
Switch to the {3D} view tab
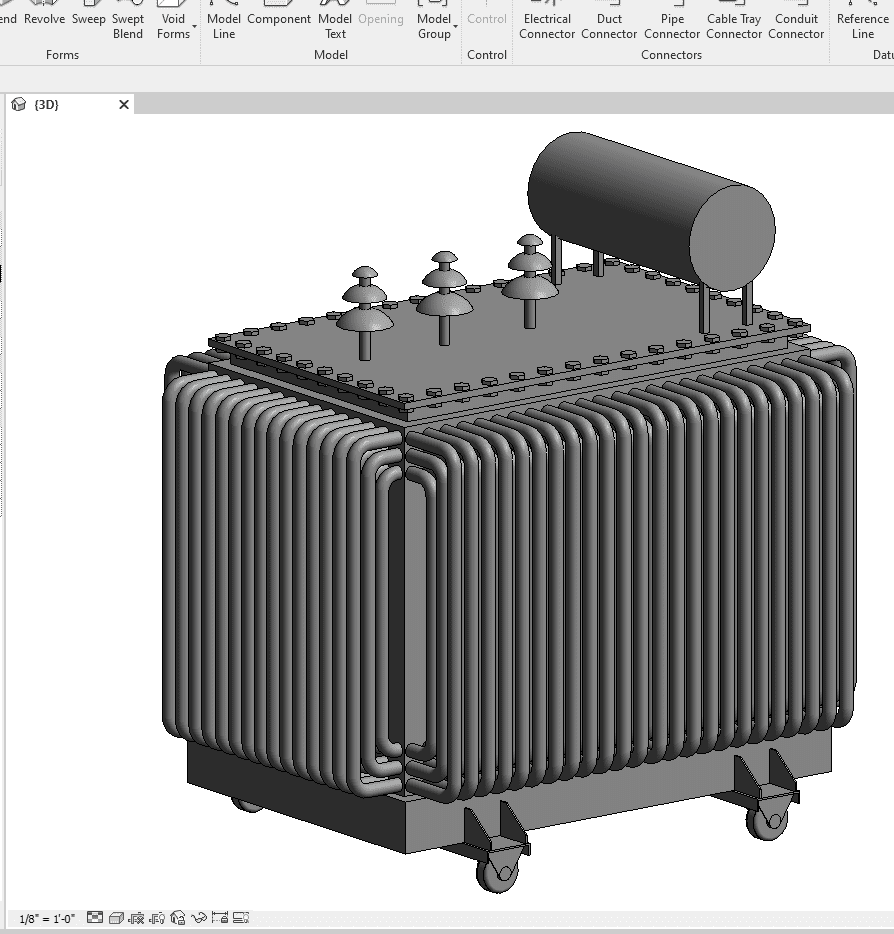coord(47,104)
